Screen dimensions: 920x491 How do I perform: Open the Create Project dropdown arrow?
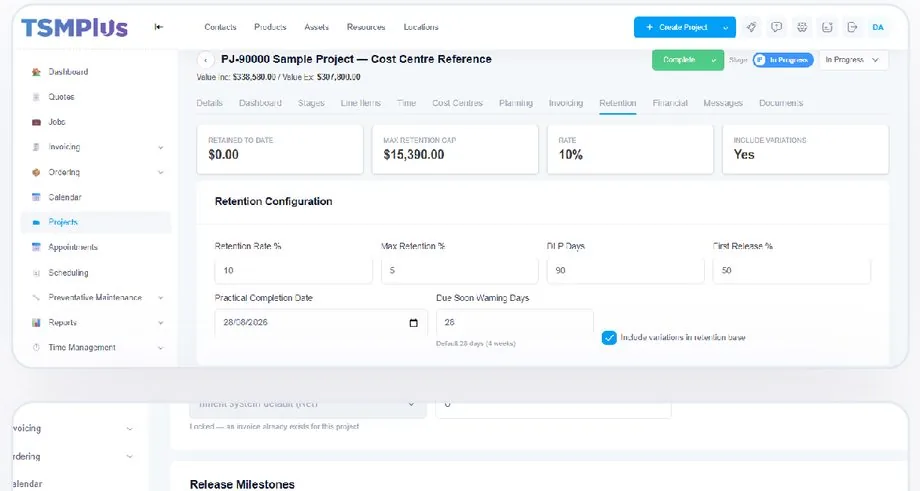[x=726, y=28]
